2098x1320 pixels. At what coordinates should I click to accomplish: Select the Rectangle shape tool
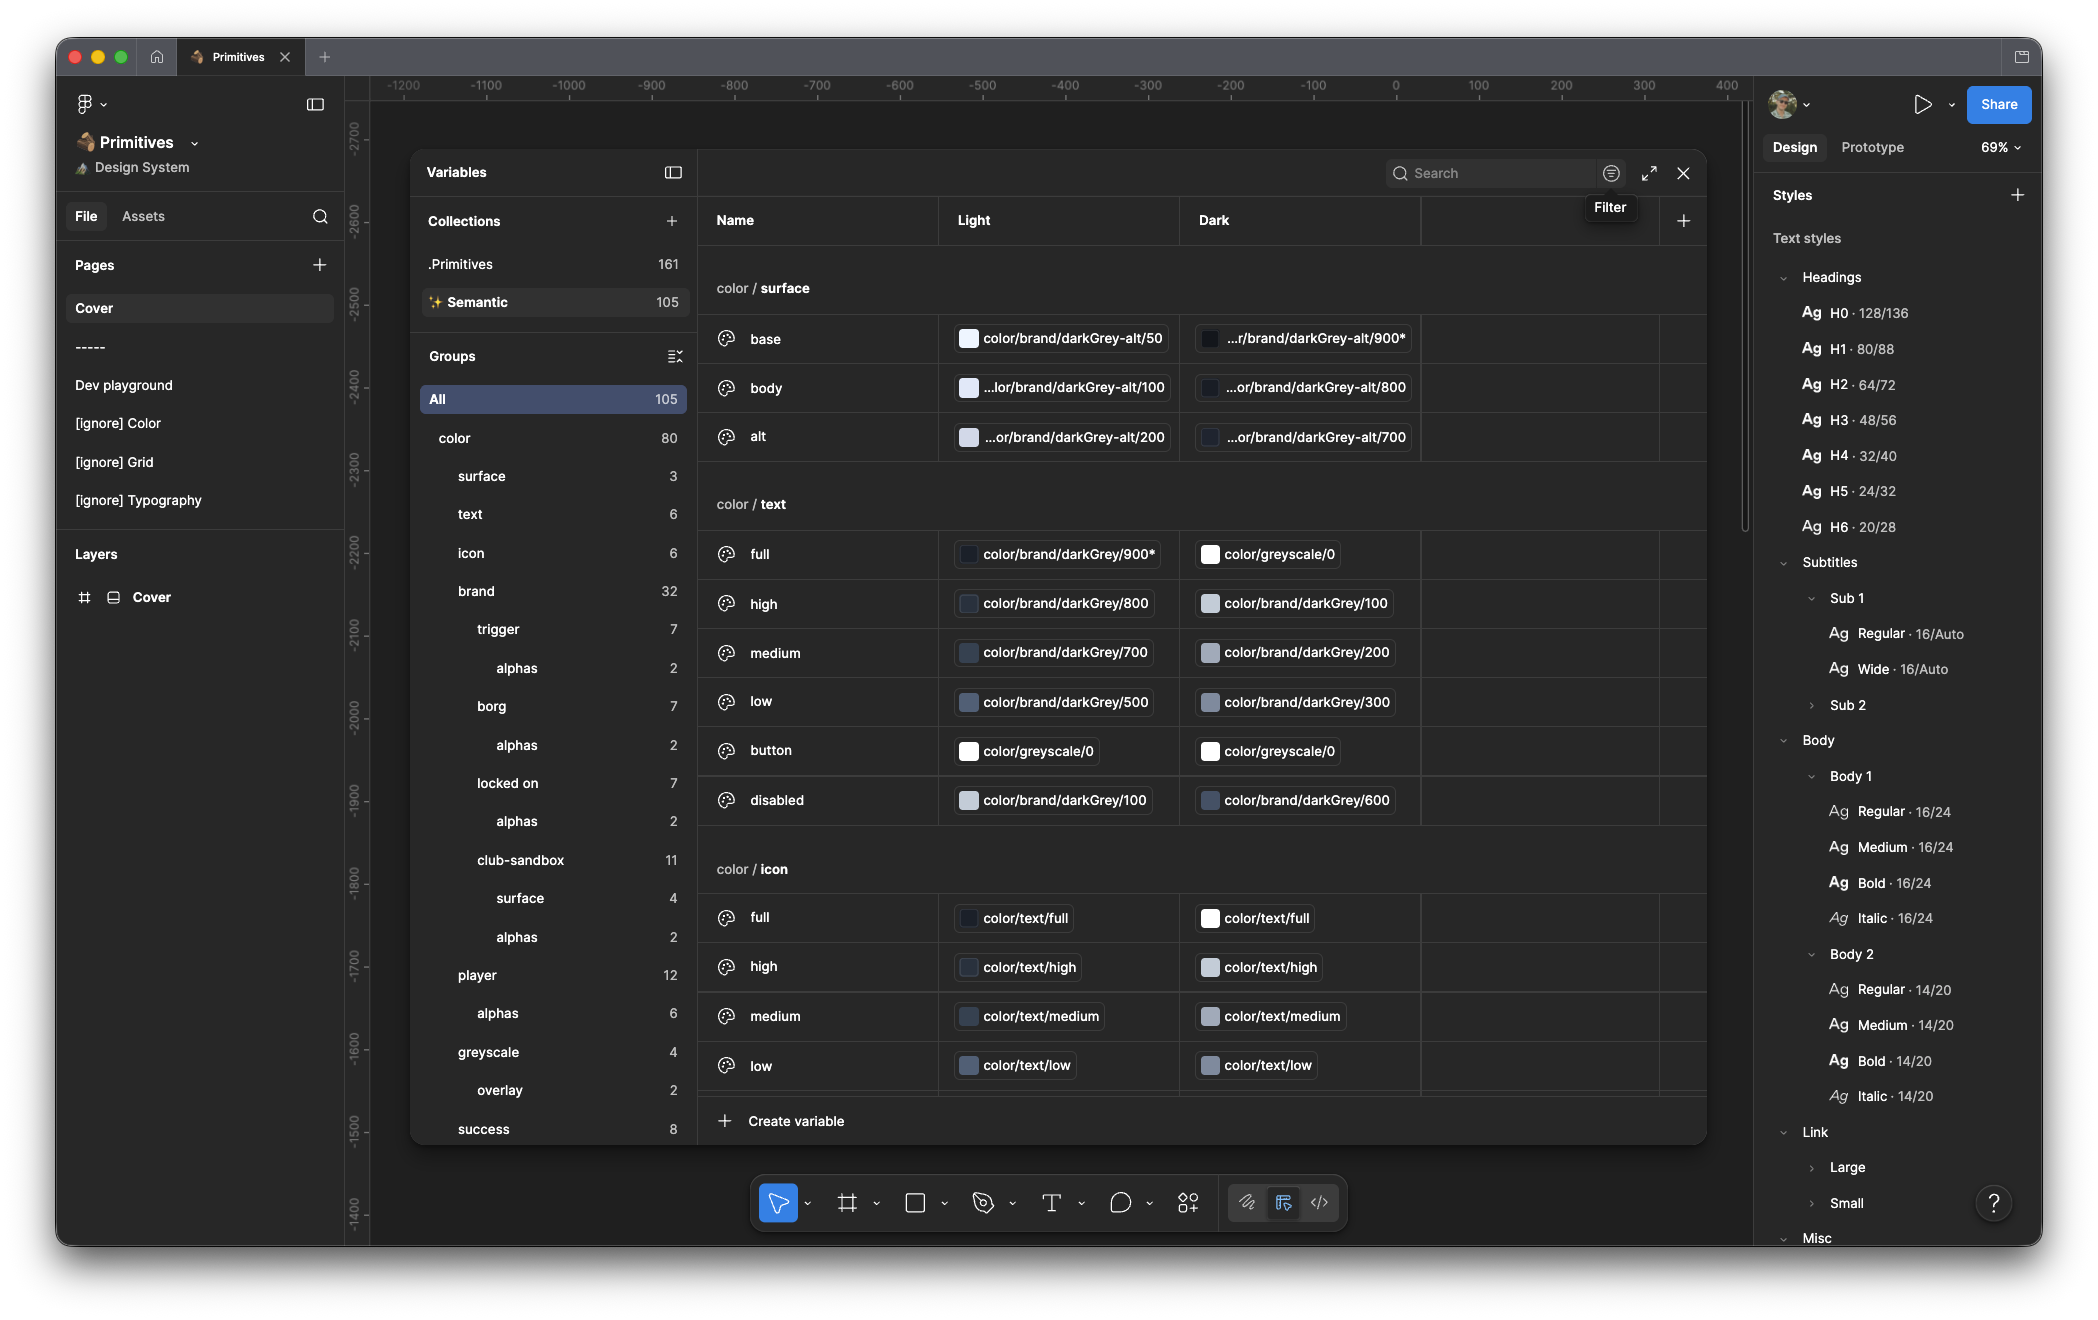915,1203
